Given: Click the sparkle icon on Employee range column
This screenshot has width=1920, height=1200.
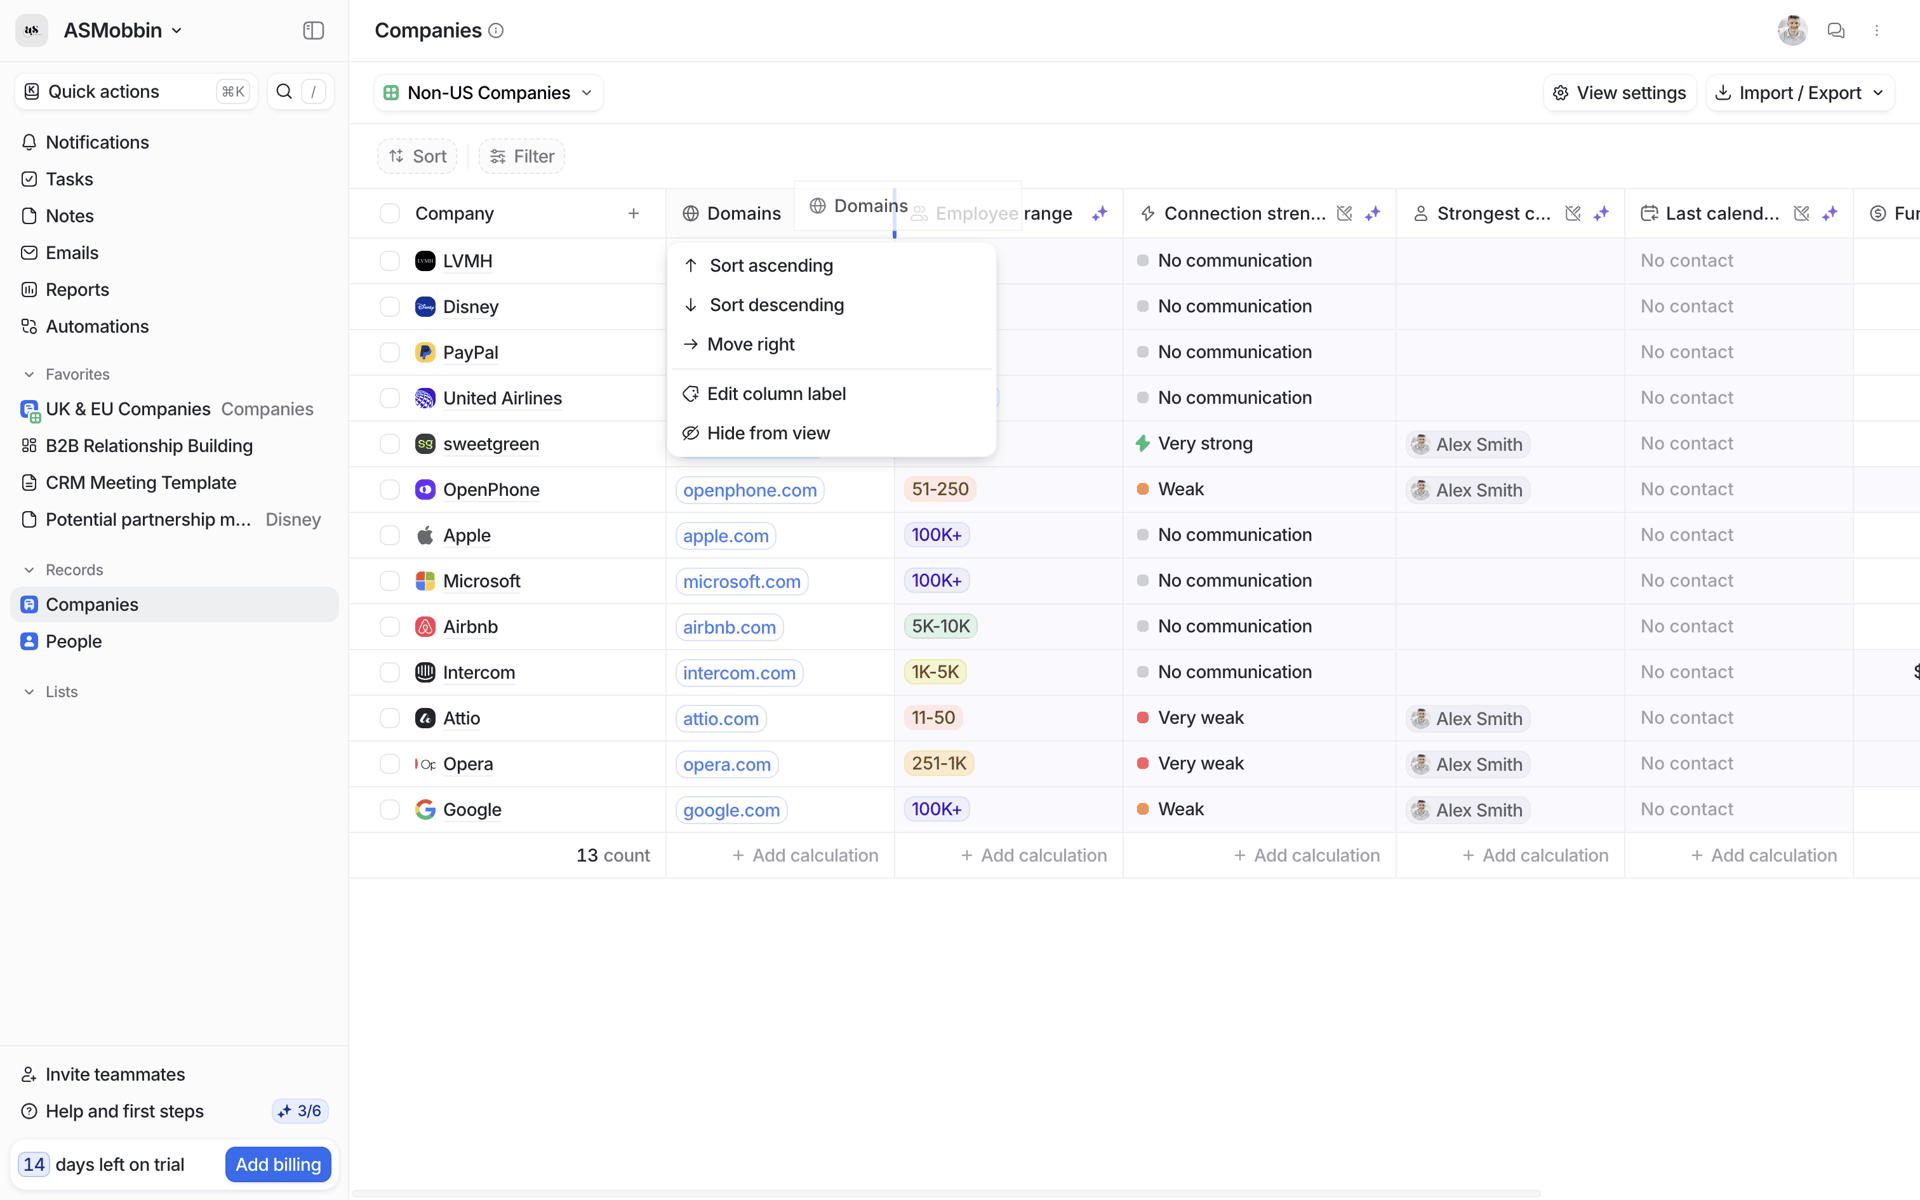Looking at the screenshot, I should [1099, 213].
